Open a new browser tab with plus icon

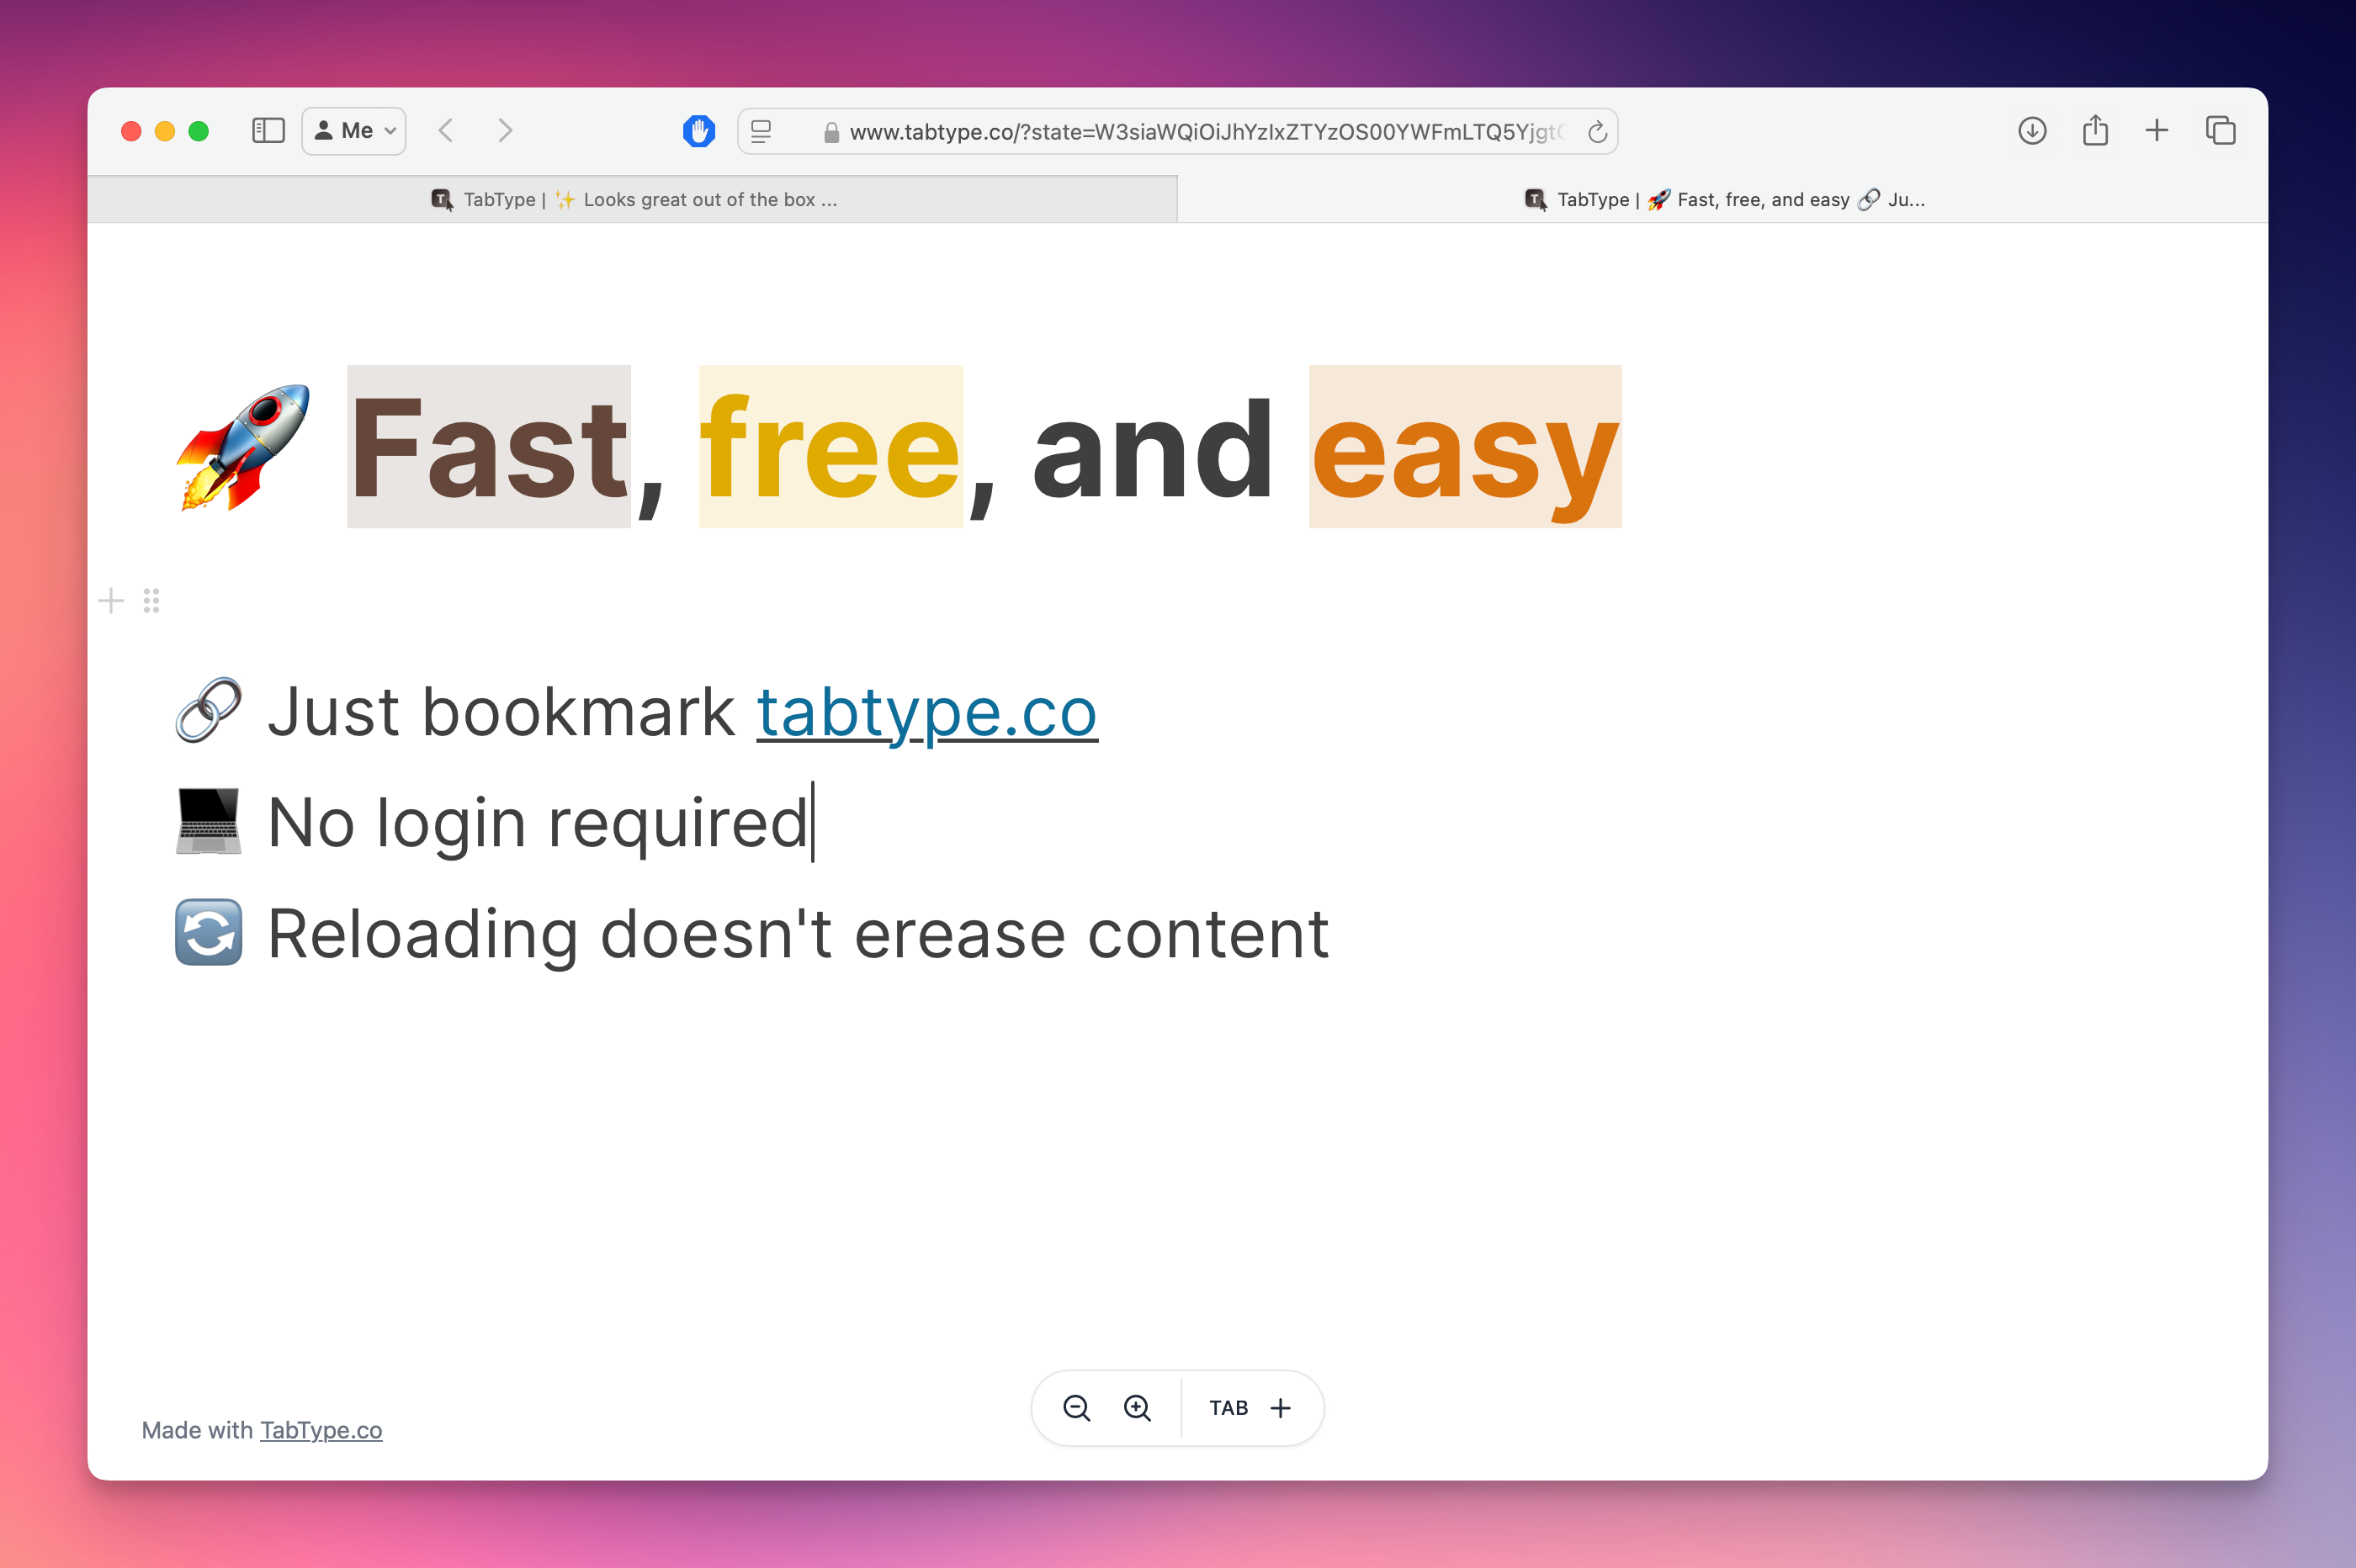coord(2157,131)
